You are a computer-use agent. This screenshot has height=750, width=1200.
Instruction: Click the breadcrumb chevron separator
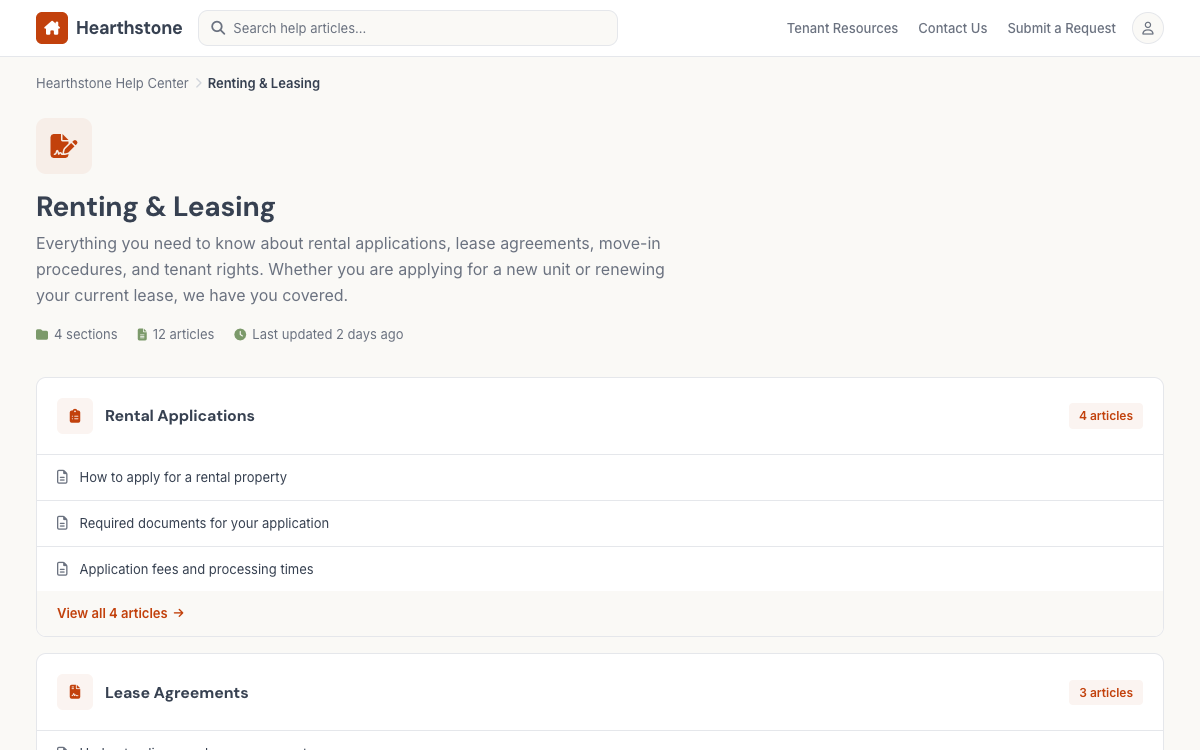pos(198,83)
